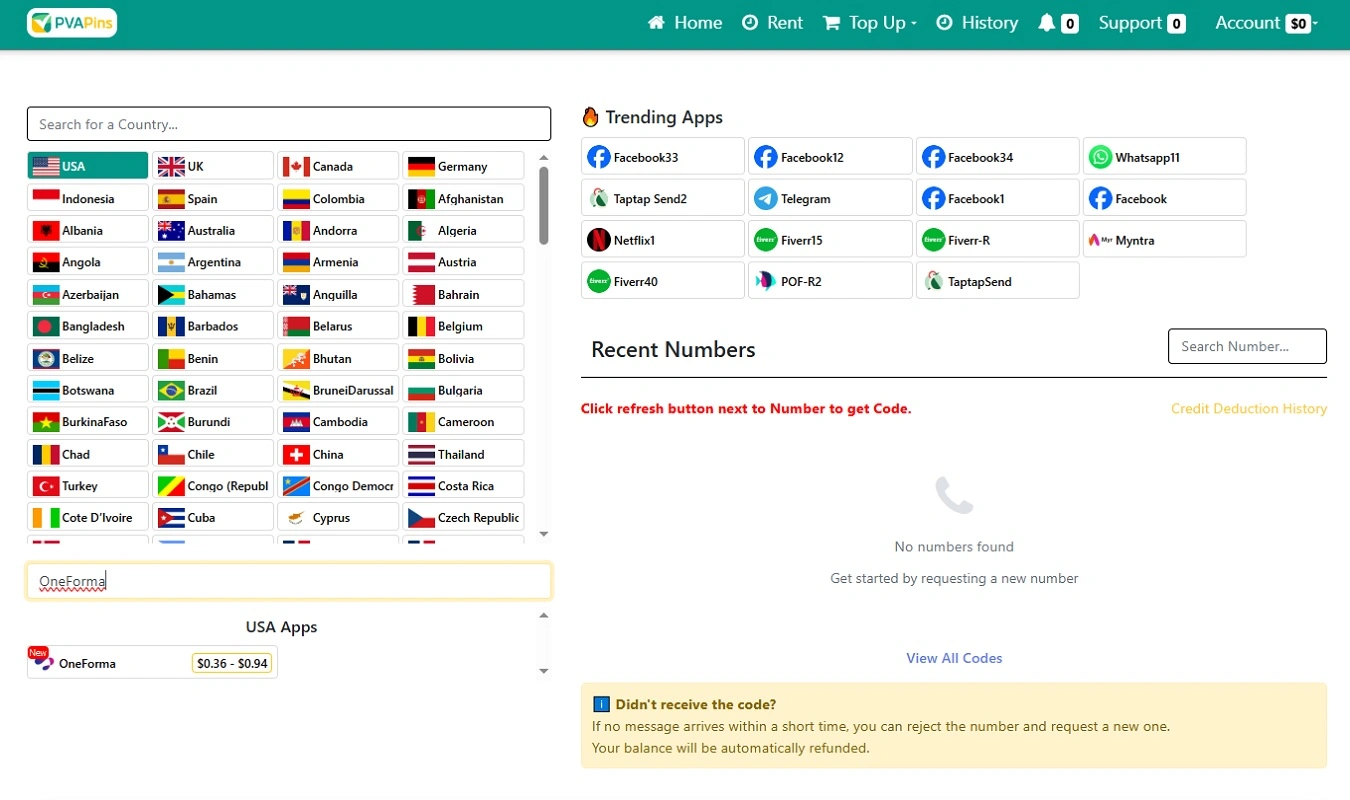Choose the Myntra app
Image resolution: width=1350 pixels, height=800 pixels.
[x=1165, y=240]
